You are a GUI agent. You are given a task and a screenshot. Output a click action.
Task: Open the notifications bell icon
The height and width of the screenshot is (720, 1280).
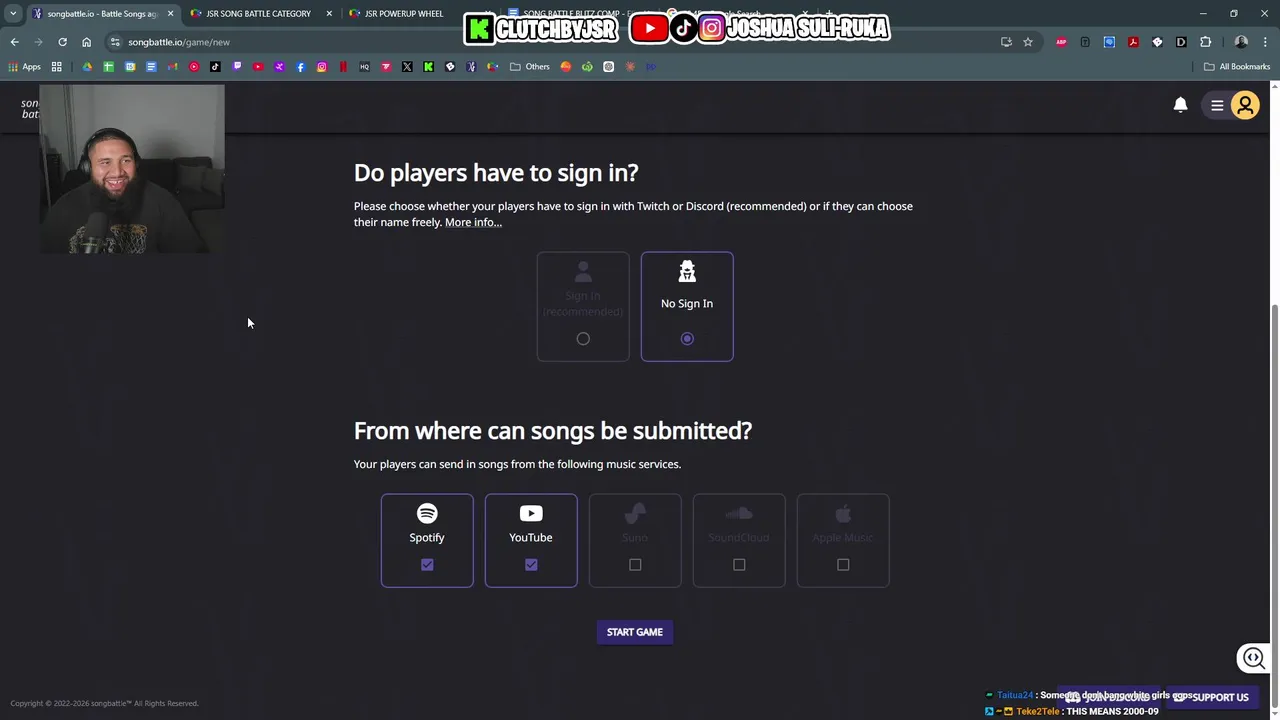tap(1180, 105)
